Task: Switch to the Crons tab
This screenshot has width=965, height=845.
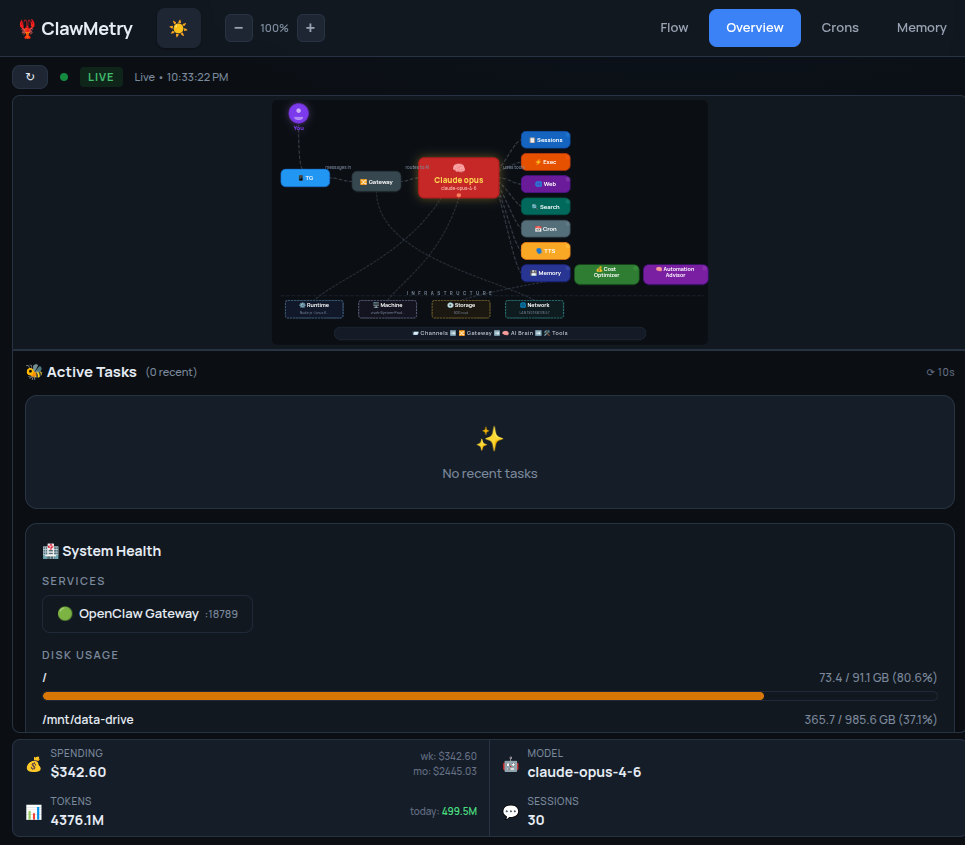Action: coord(840,28)
